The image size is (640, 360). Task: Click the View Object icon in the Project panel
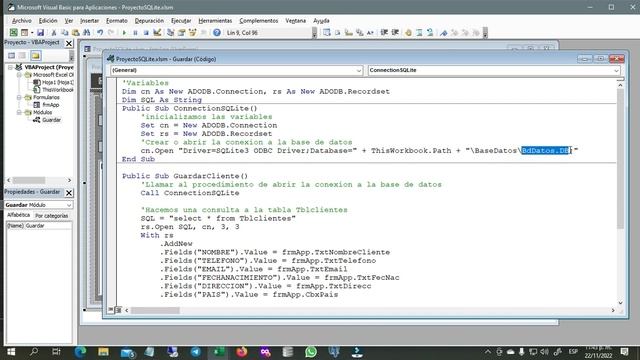pos(23,56)
